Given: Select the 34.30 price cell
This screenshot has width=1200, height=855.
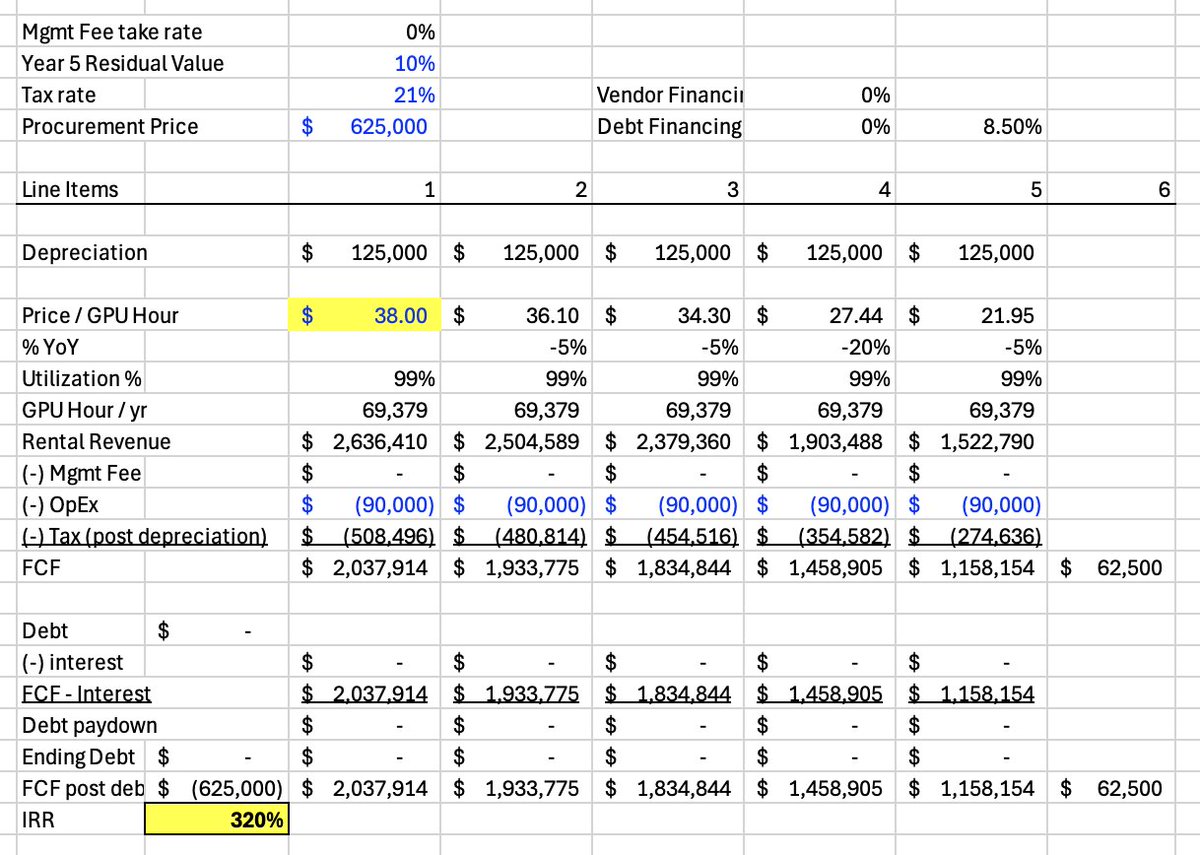Looking at the screenshot, I should click(x=668, y=315).
